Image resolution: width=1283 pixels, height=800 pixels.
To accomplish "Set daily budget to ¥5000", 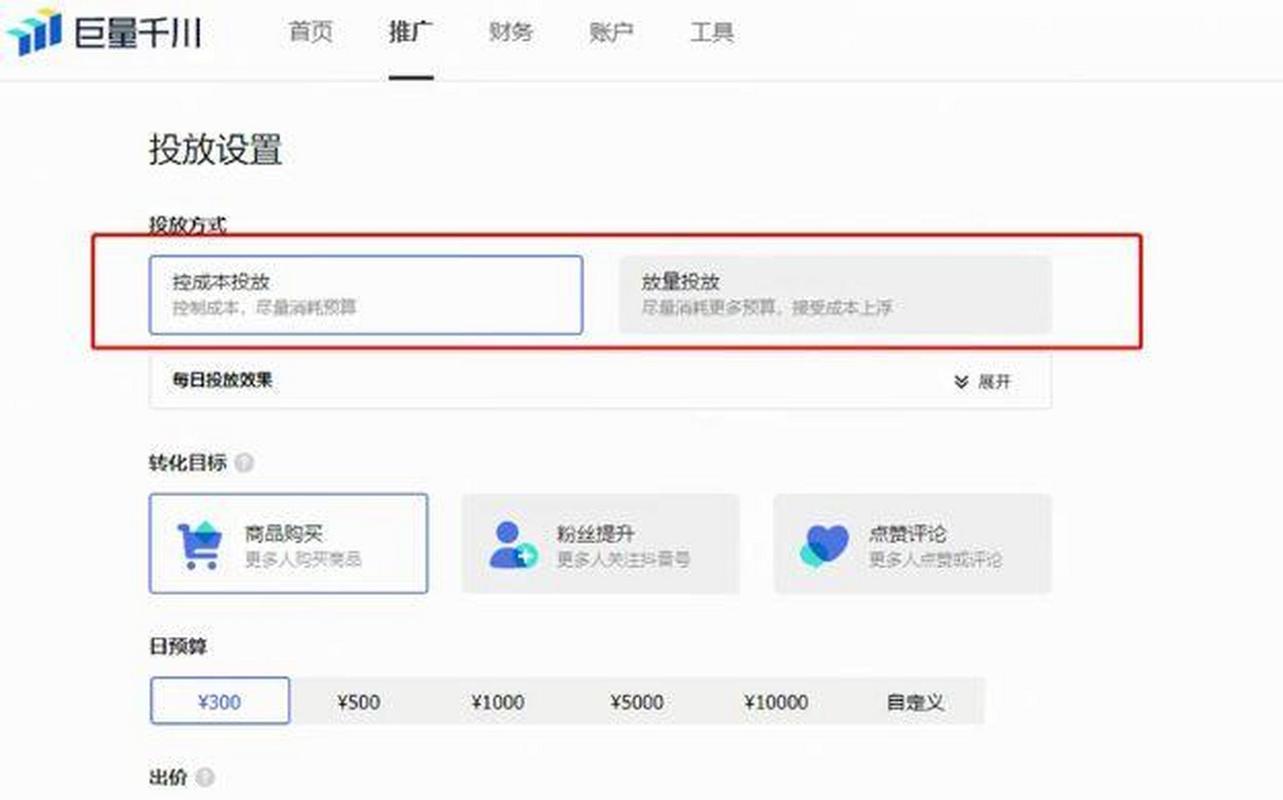I will pos(637,701).
